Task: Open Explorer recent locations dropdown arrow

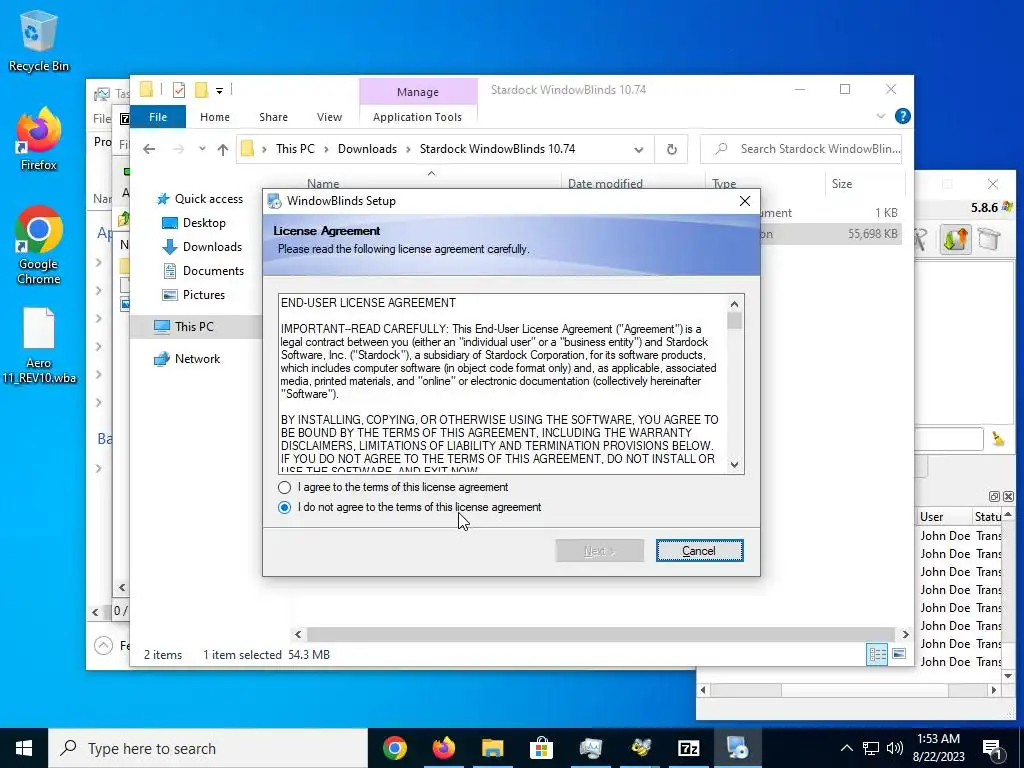Action: point(202,150)
